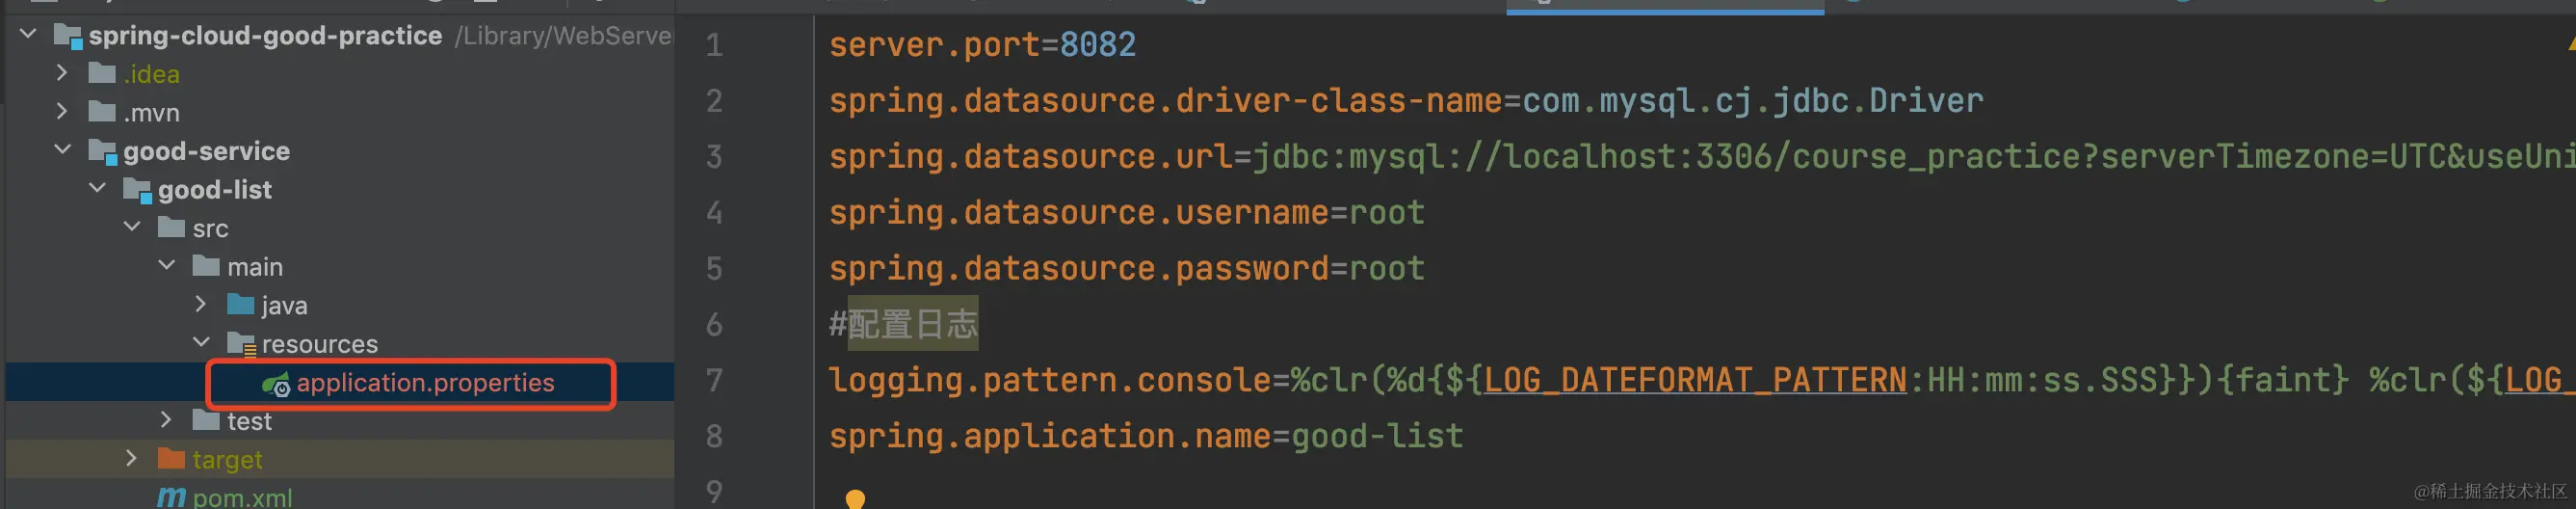
Task: Collapse the spring-cloud-good-practice root node
Action: (x=28, y=35)
